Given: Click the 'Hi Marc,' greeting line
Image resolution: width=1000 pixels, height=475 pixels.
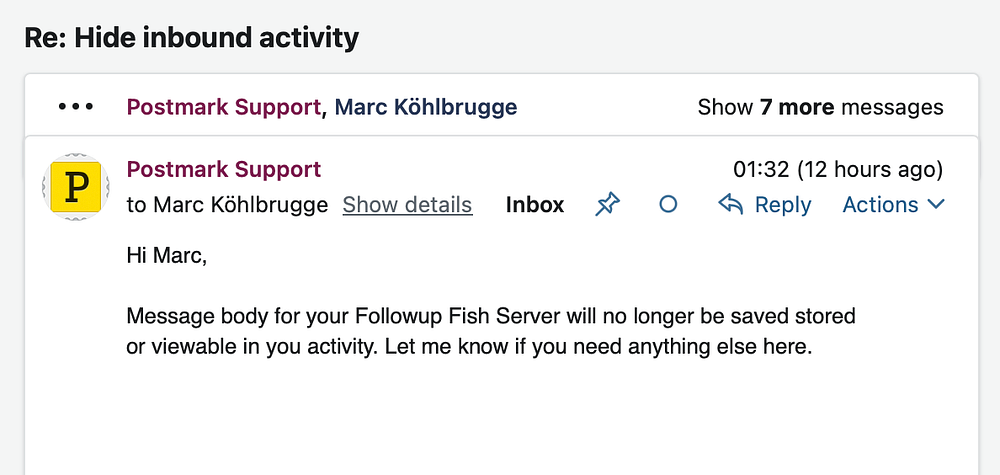Looking at the screenshot, I should tap(166, 257).
